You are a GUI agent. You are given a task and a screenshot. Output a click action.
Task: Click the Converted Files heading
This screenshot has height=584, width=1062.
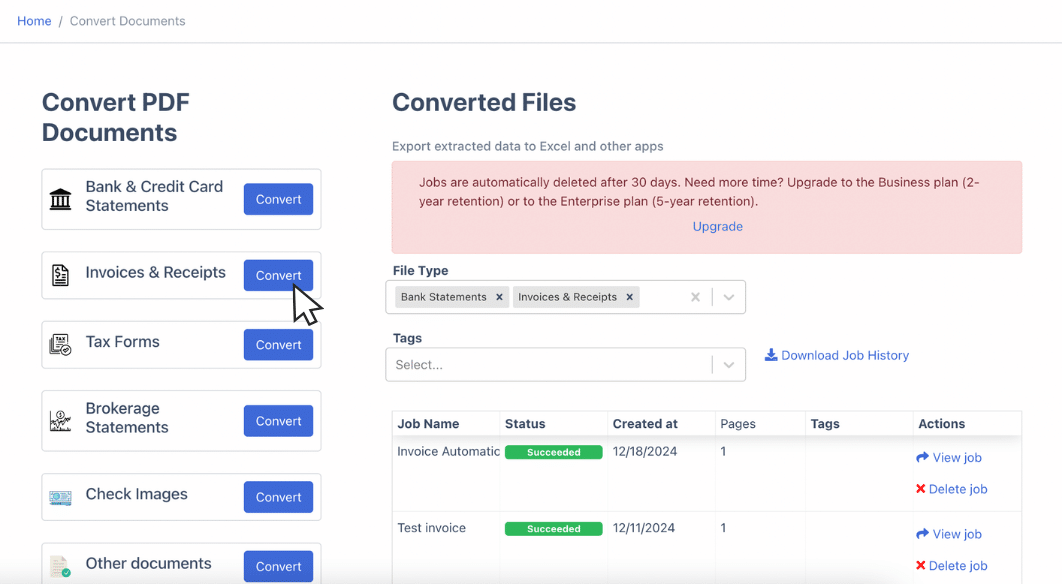point(484,102)
